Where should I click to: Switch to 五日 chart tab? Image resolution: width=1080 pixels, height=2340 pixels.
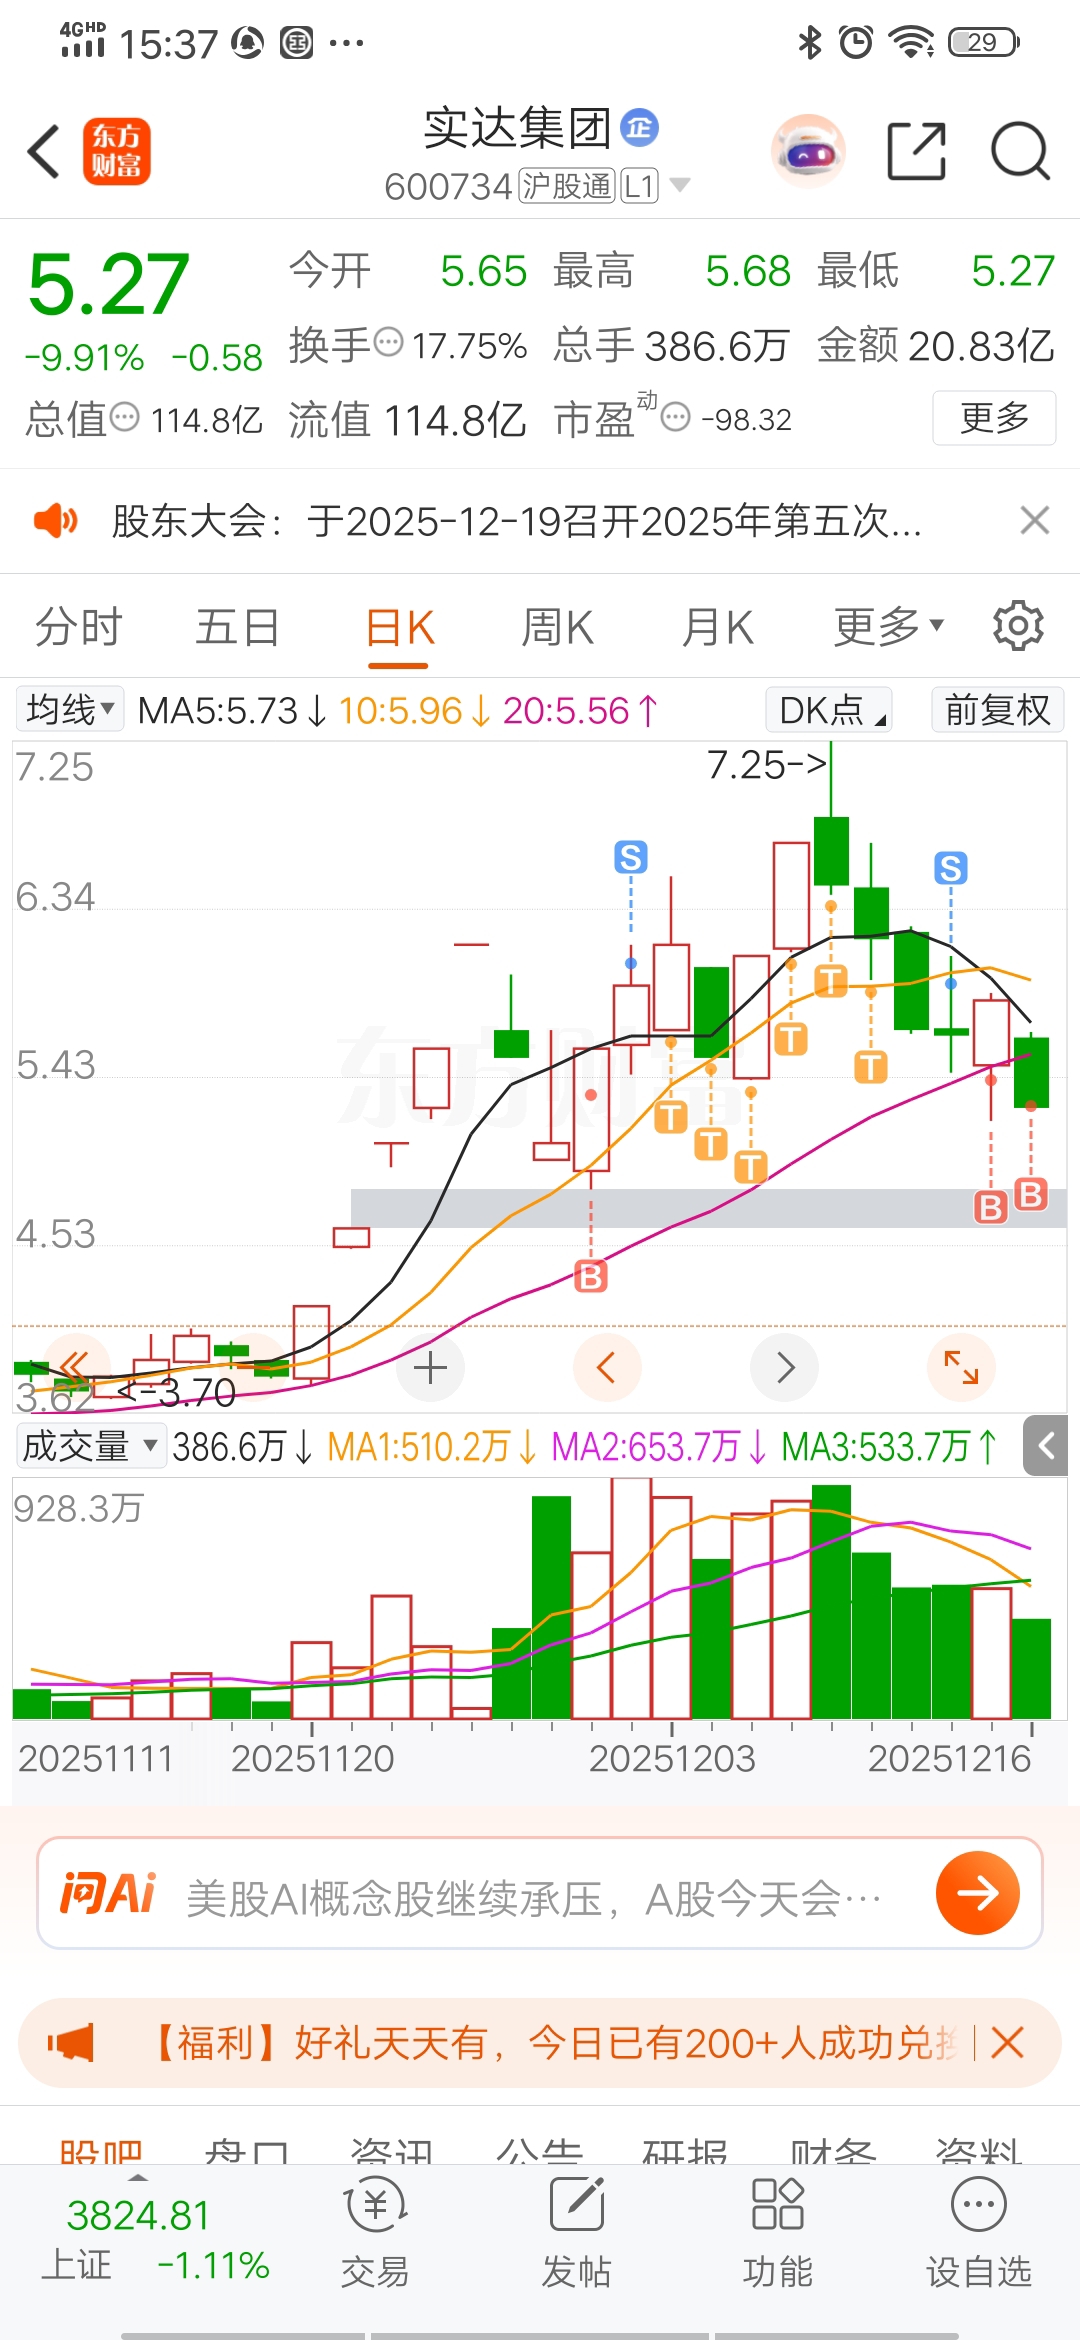[x=238, y=628]
